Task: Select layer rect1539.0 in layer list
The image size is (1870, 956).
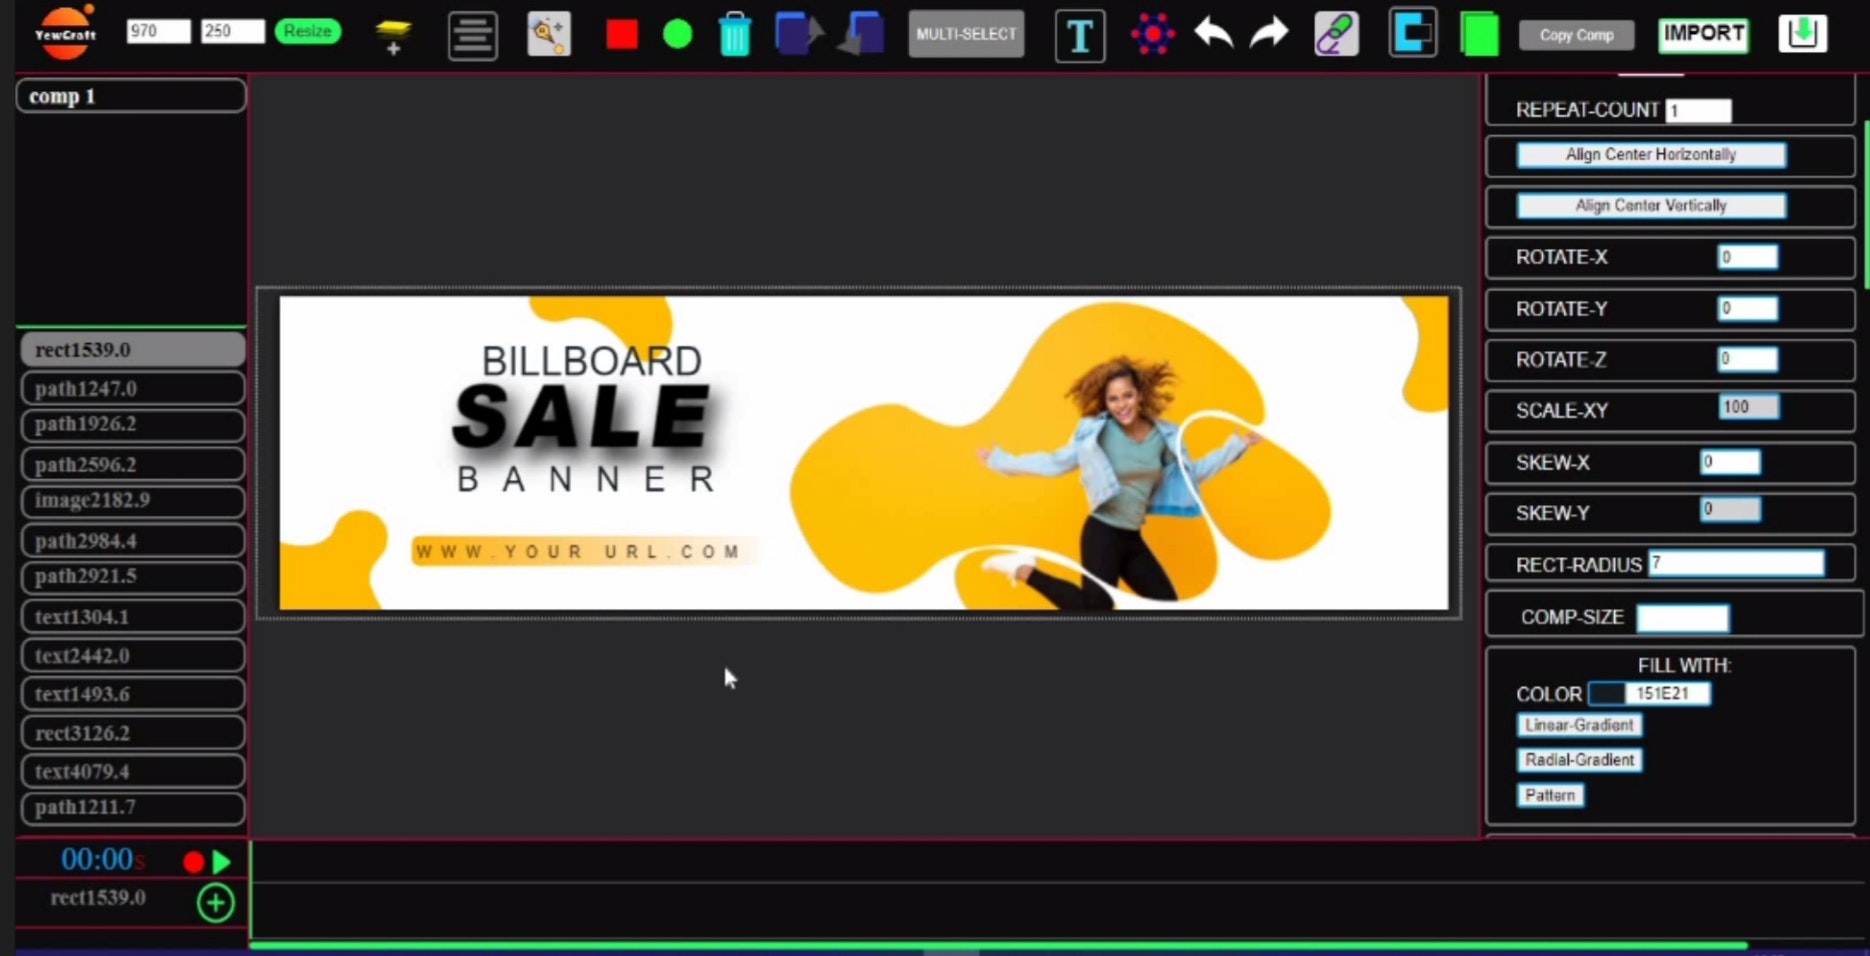Action: [132, 350]
